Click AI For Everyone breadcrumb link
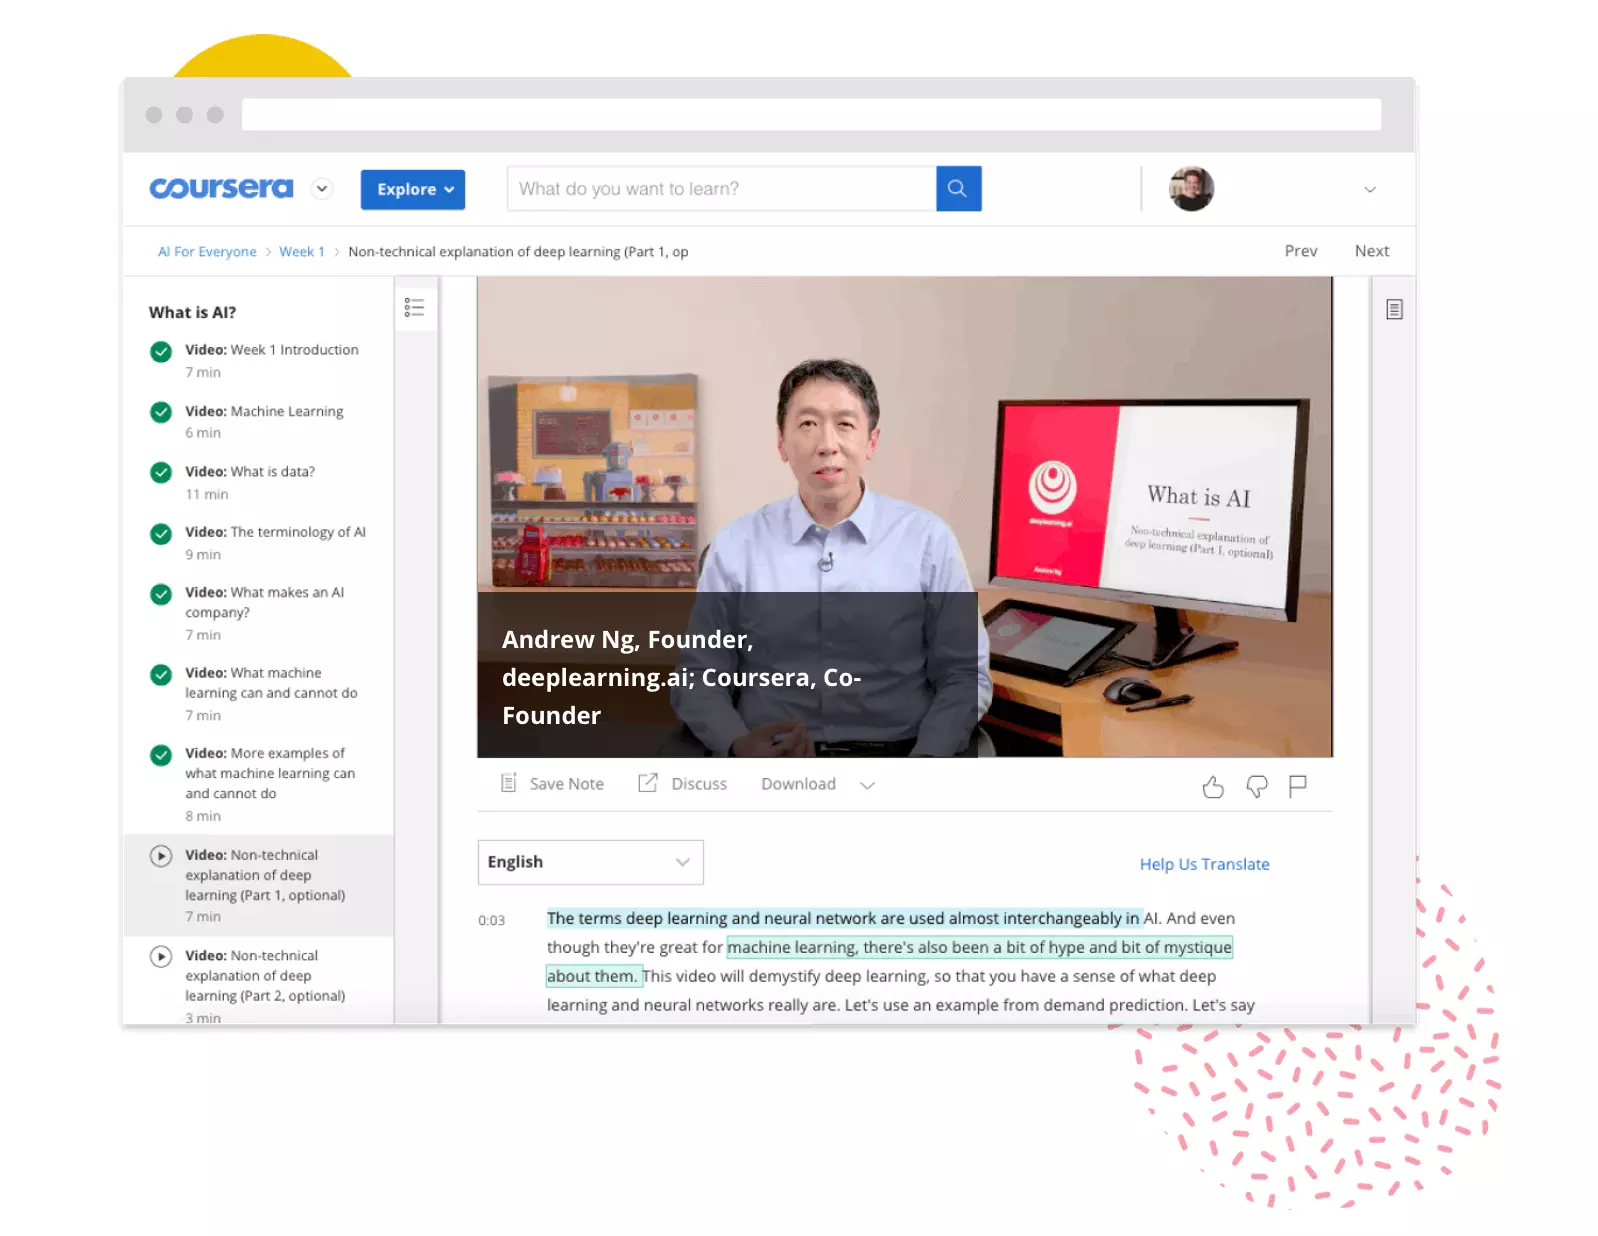 click(207, 252)
